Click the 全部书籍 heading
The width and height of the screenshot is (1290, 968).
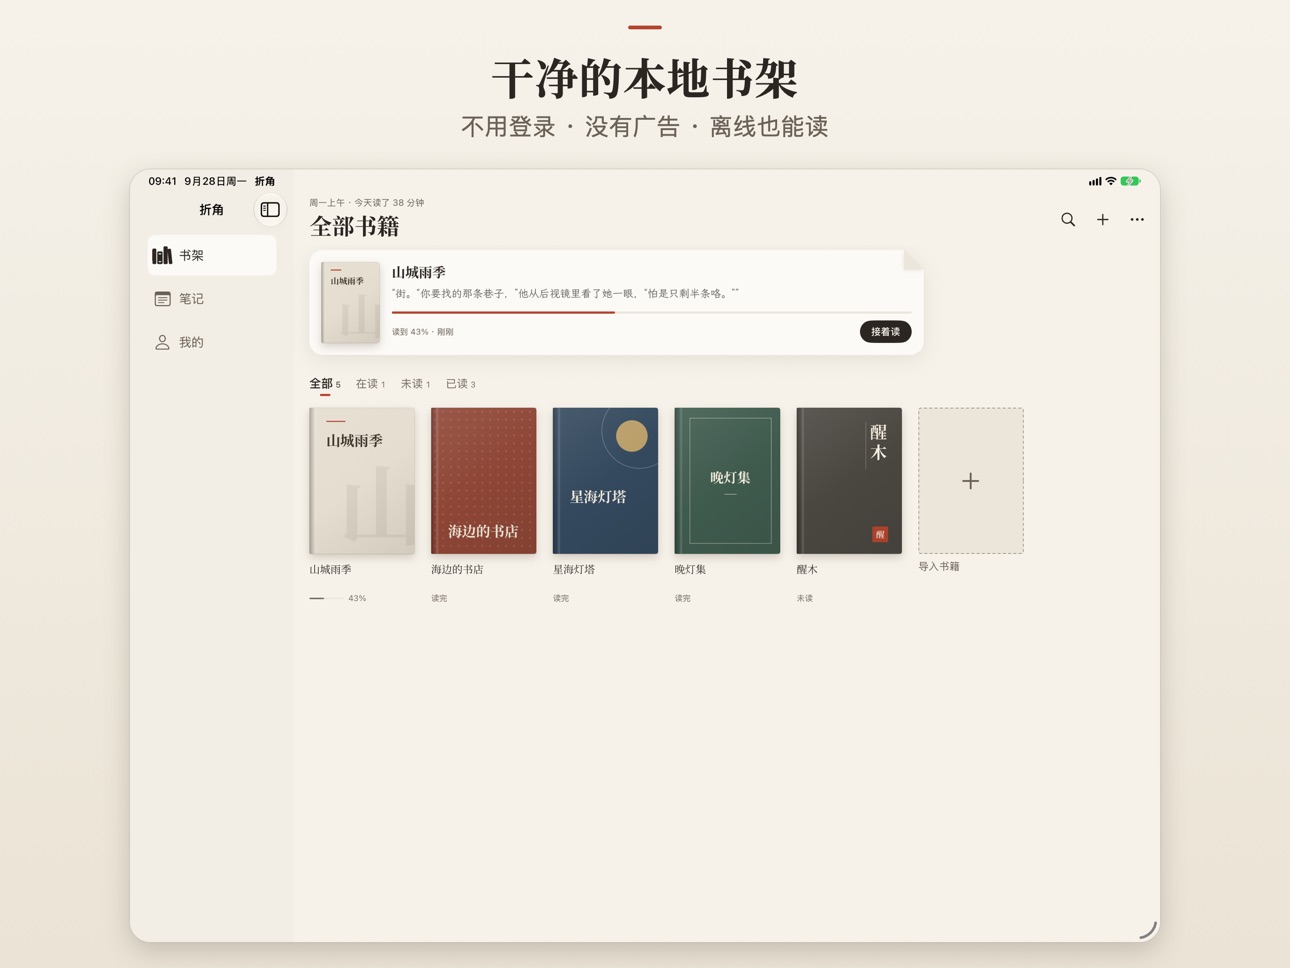pos(355,227)
